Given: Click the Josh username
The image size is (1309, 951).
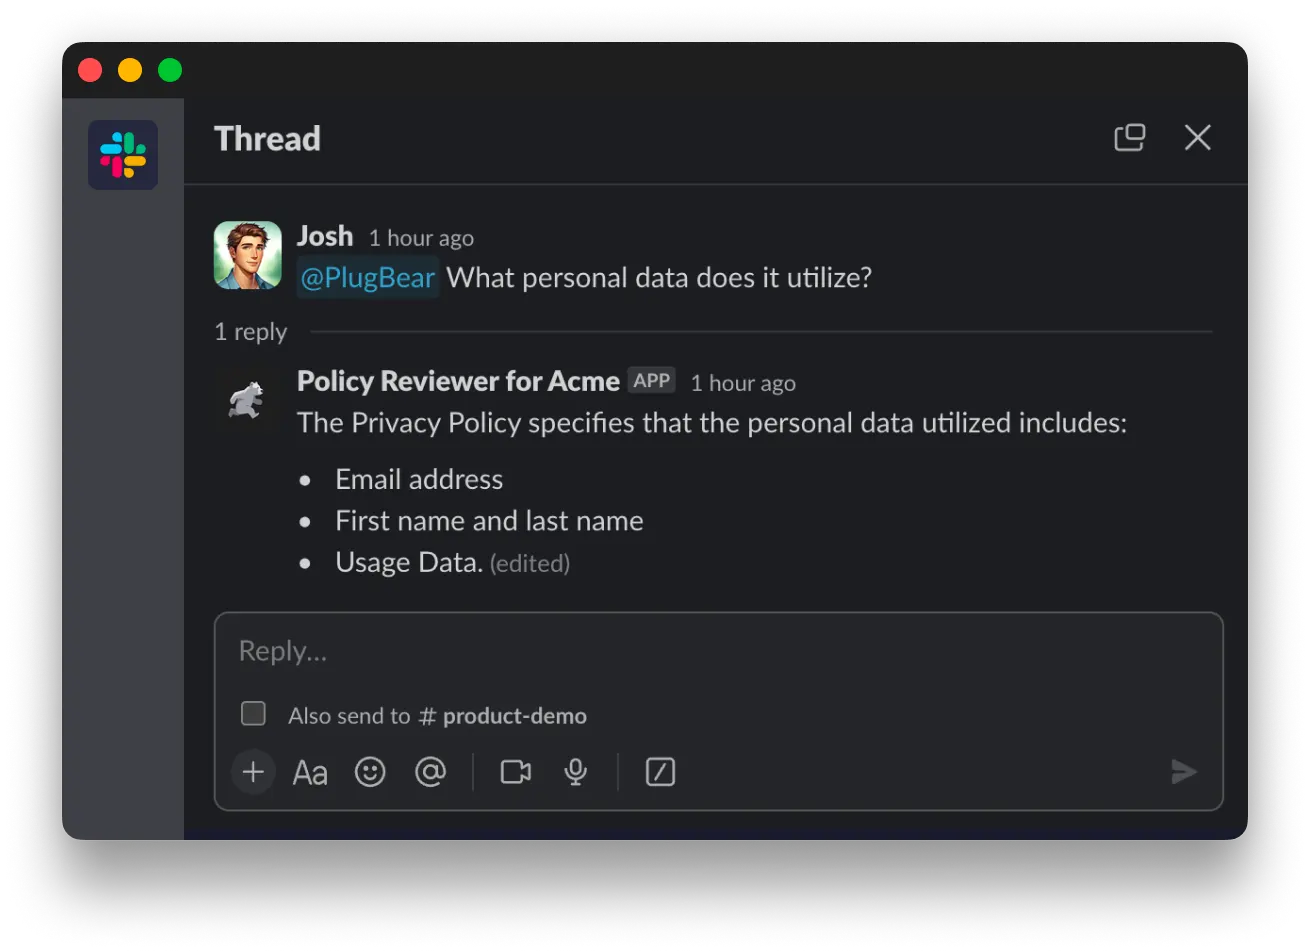Looking at the screenshot, I should [x=325, y=236].
